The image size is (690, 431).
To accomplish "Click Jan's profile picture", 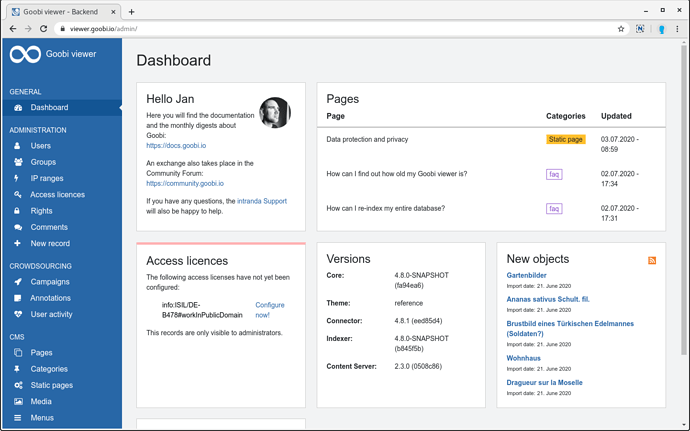I will click(275, 113).
